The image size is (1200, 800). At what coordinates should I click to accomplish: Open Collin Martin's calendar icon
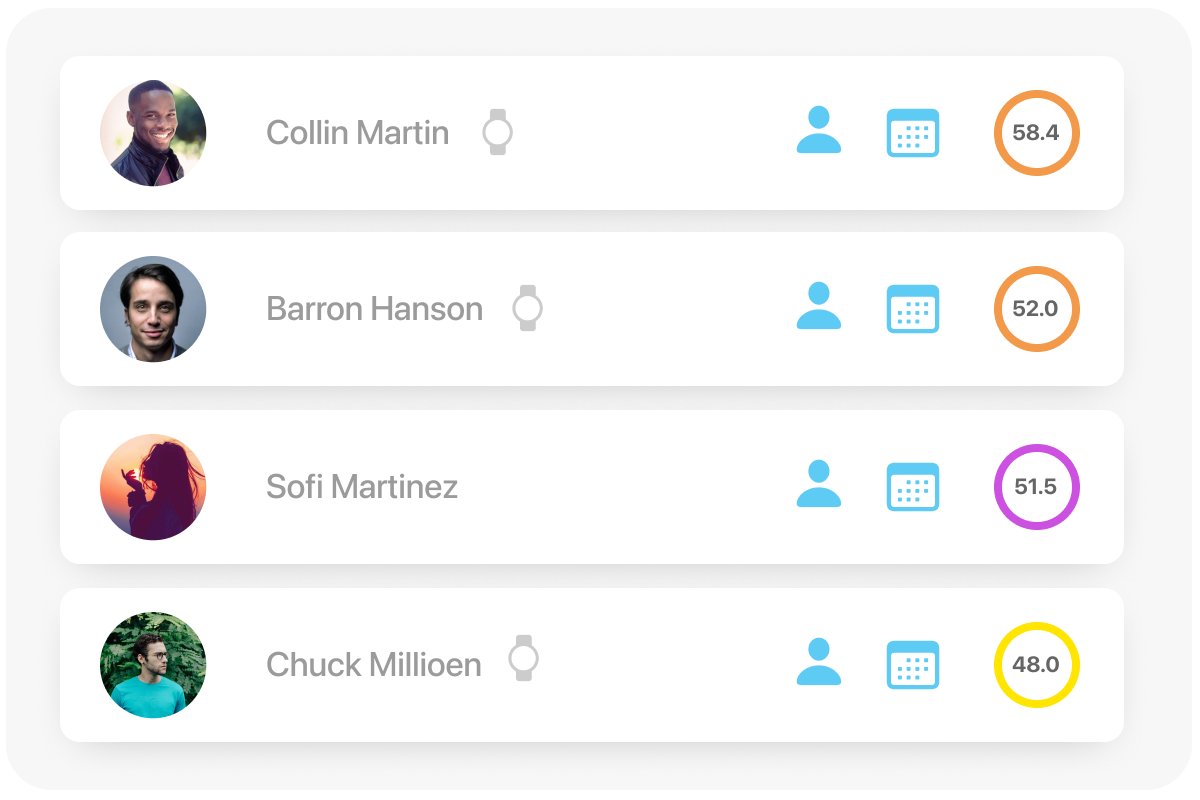tap(912, 133)
